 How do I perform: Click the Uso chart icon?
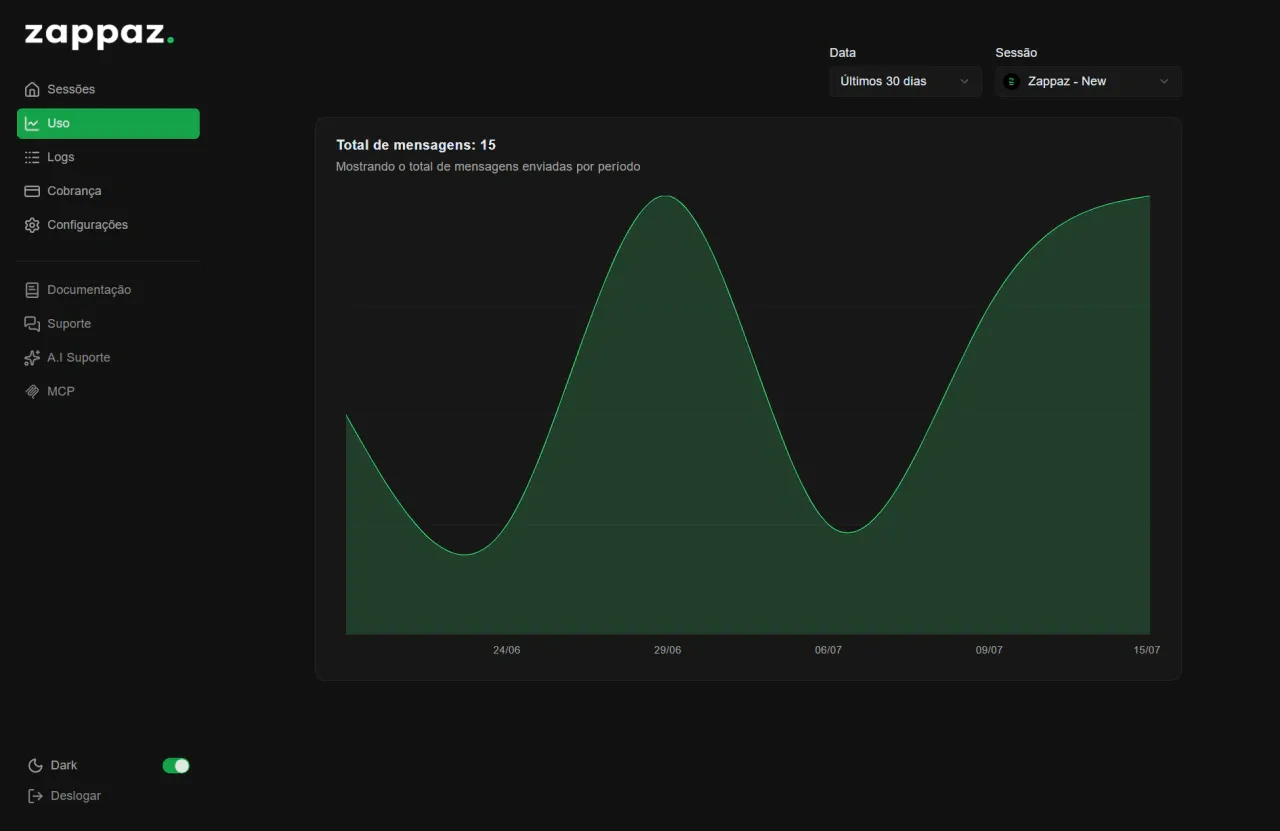click(32, 123)
